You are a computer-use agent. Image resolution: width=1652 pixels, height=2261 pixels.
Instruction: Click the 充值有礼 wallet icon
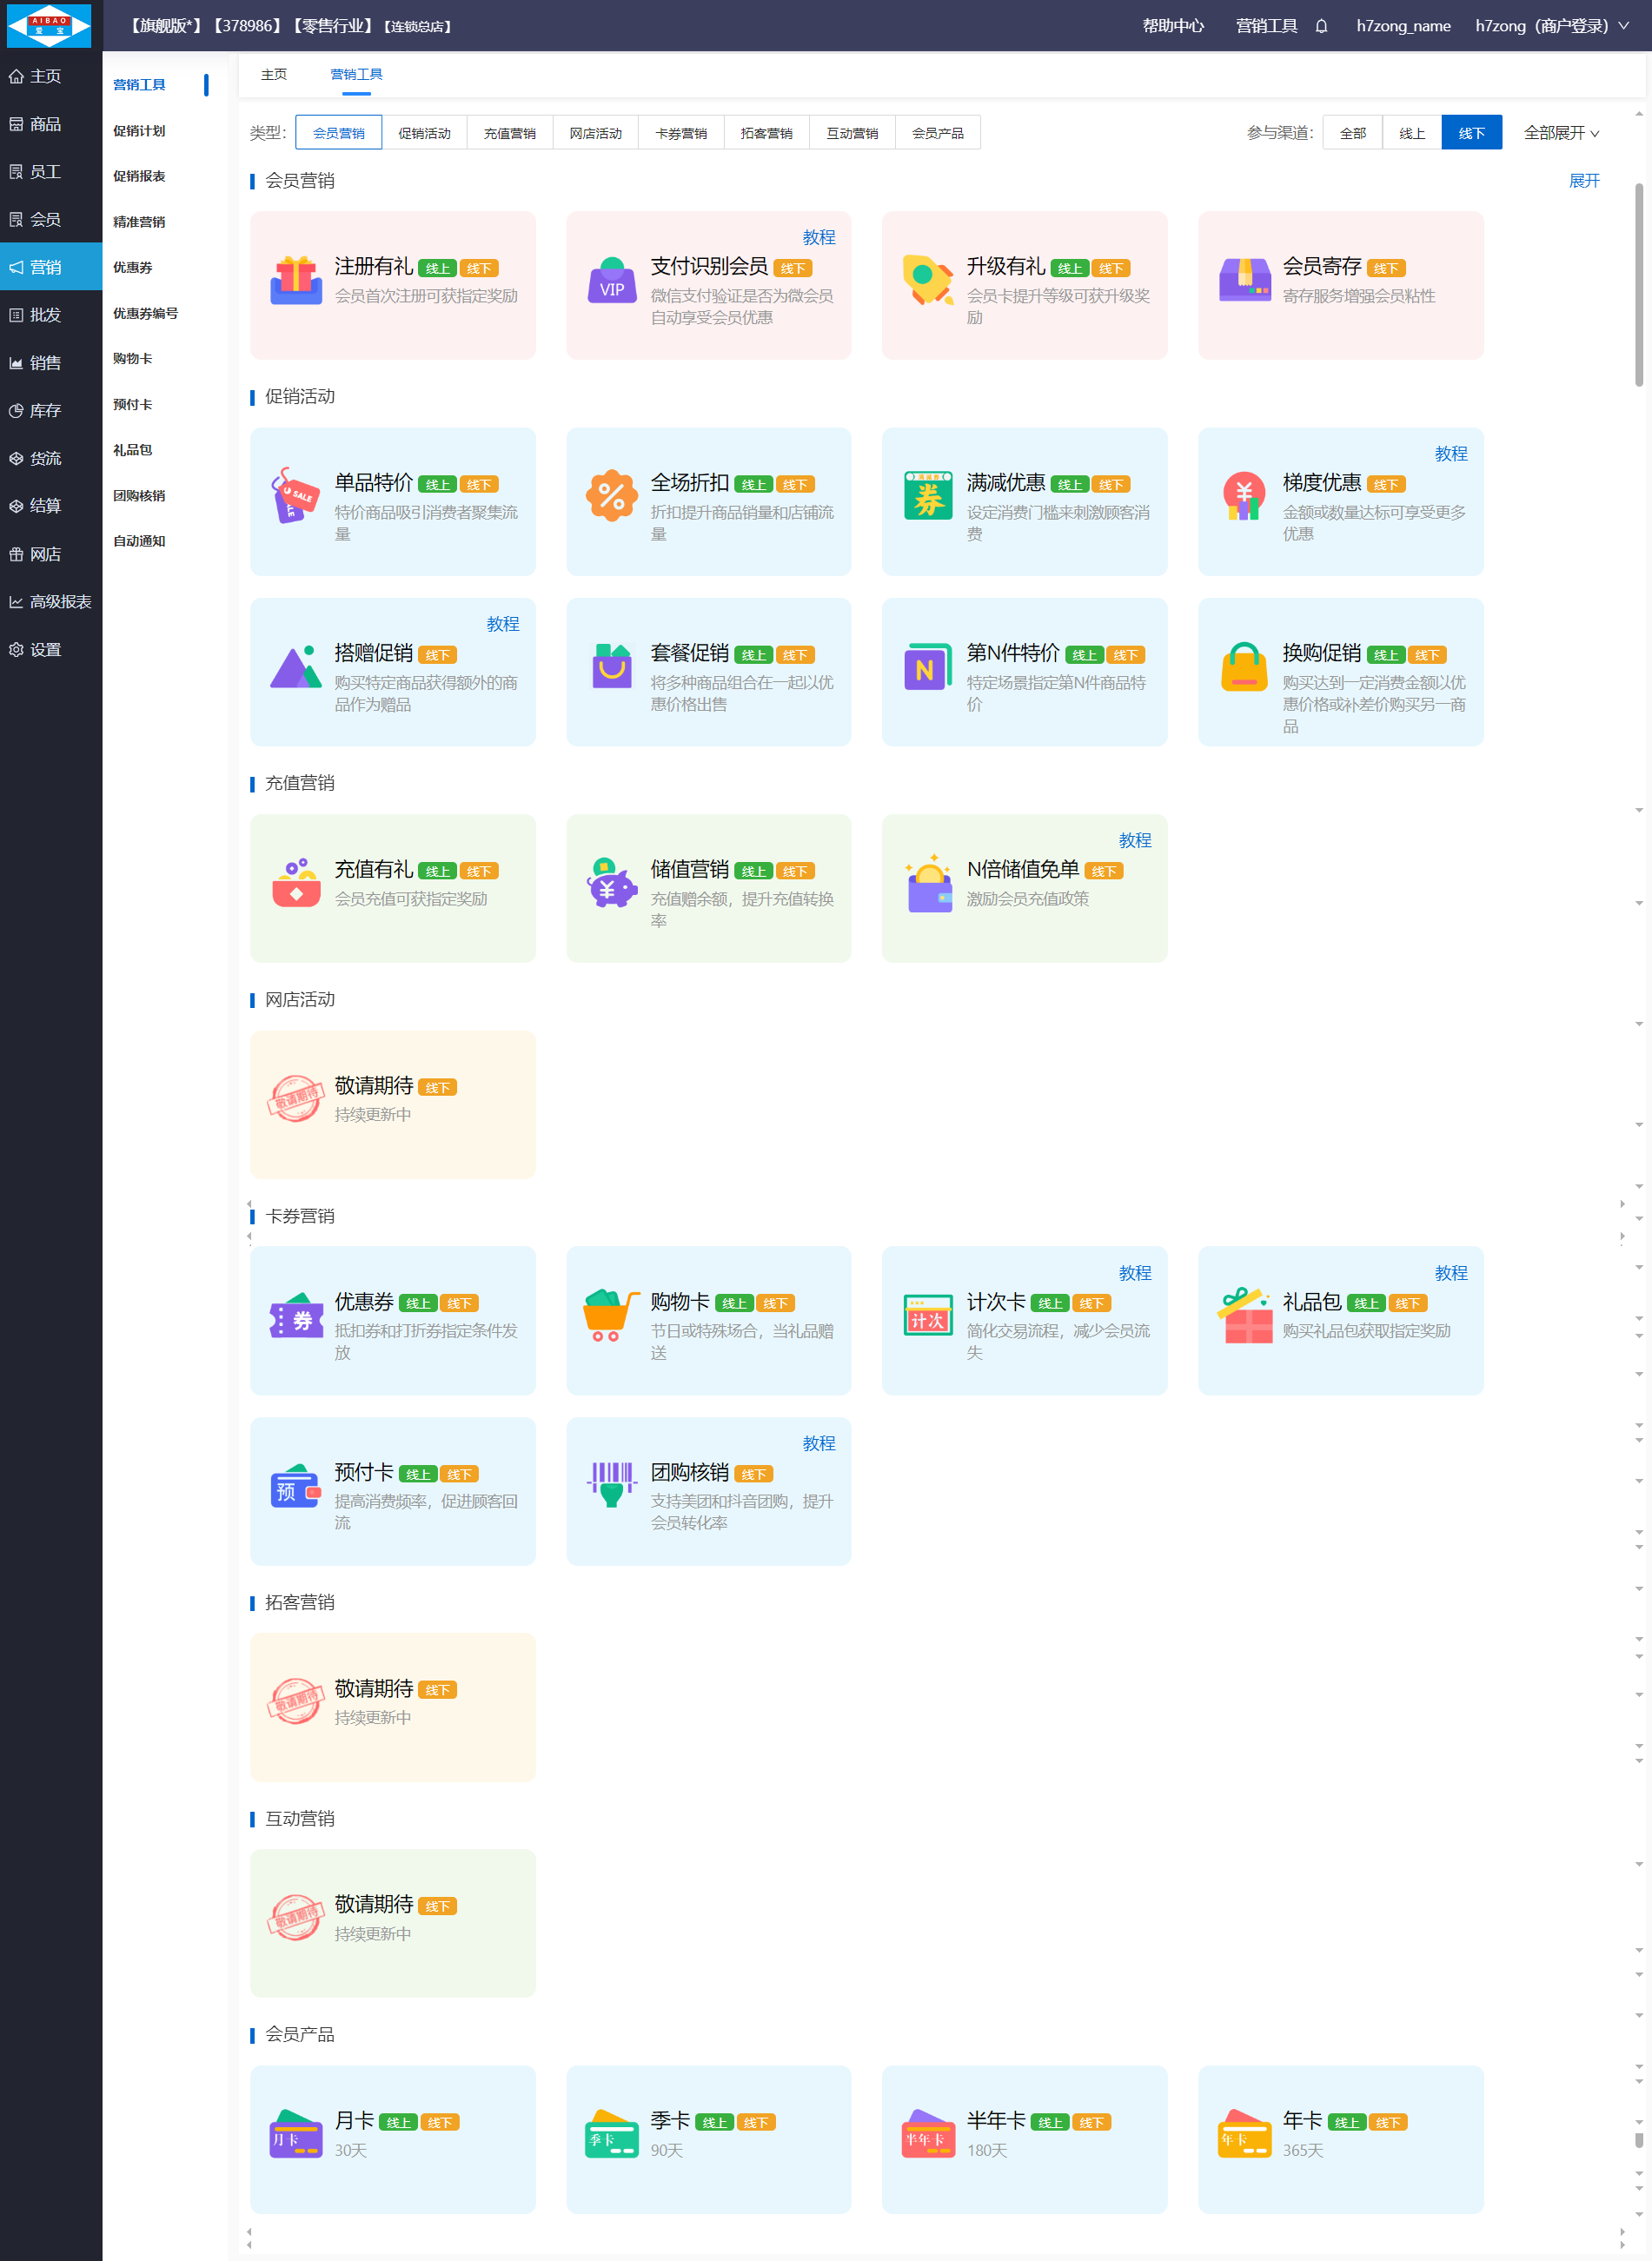coord(296,884)
